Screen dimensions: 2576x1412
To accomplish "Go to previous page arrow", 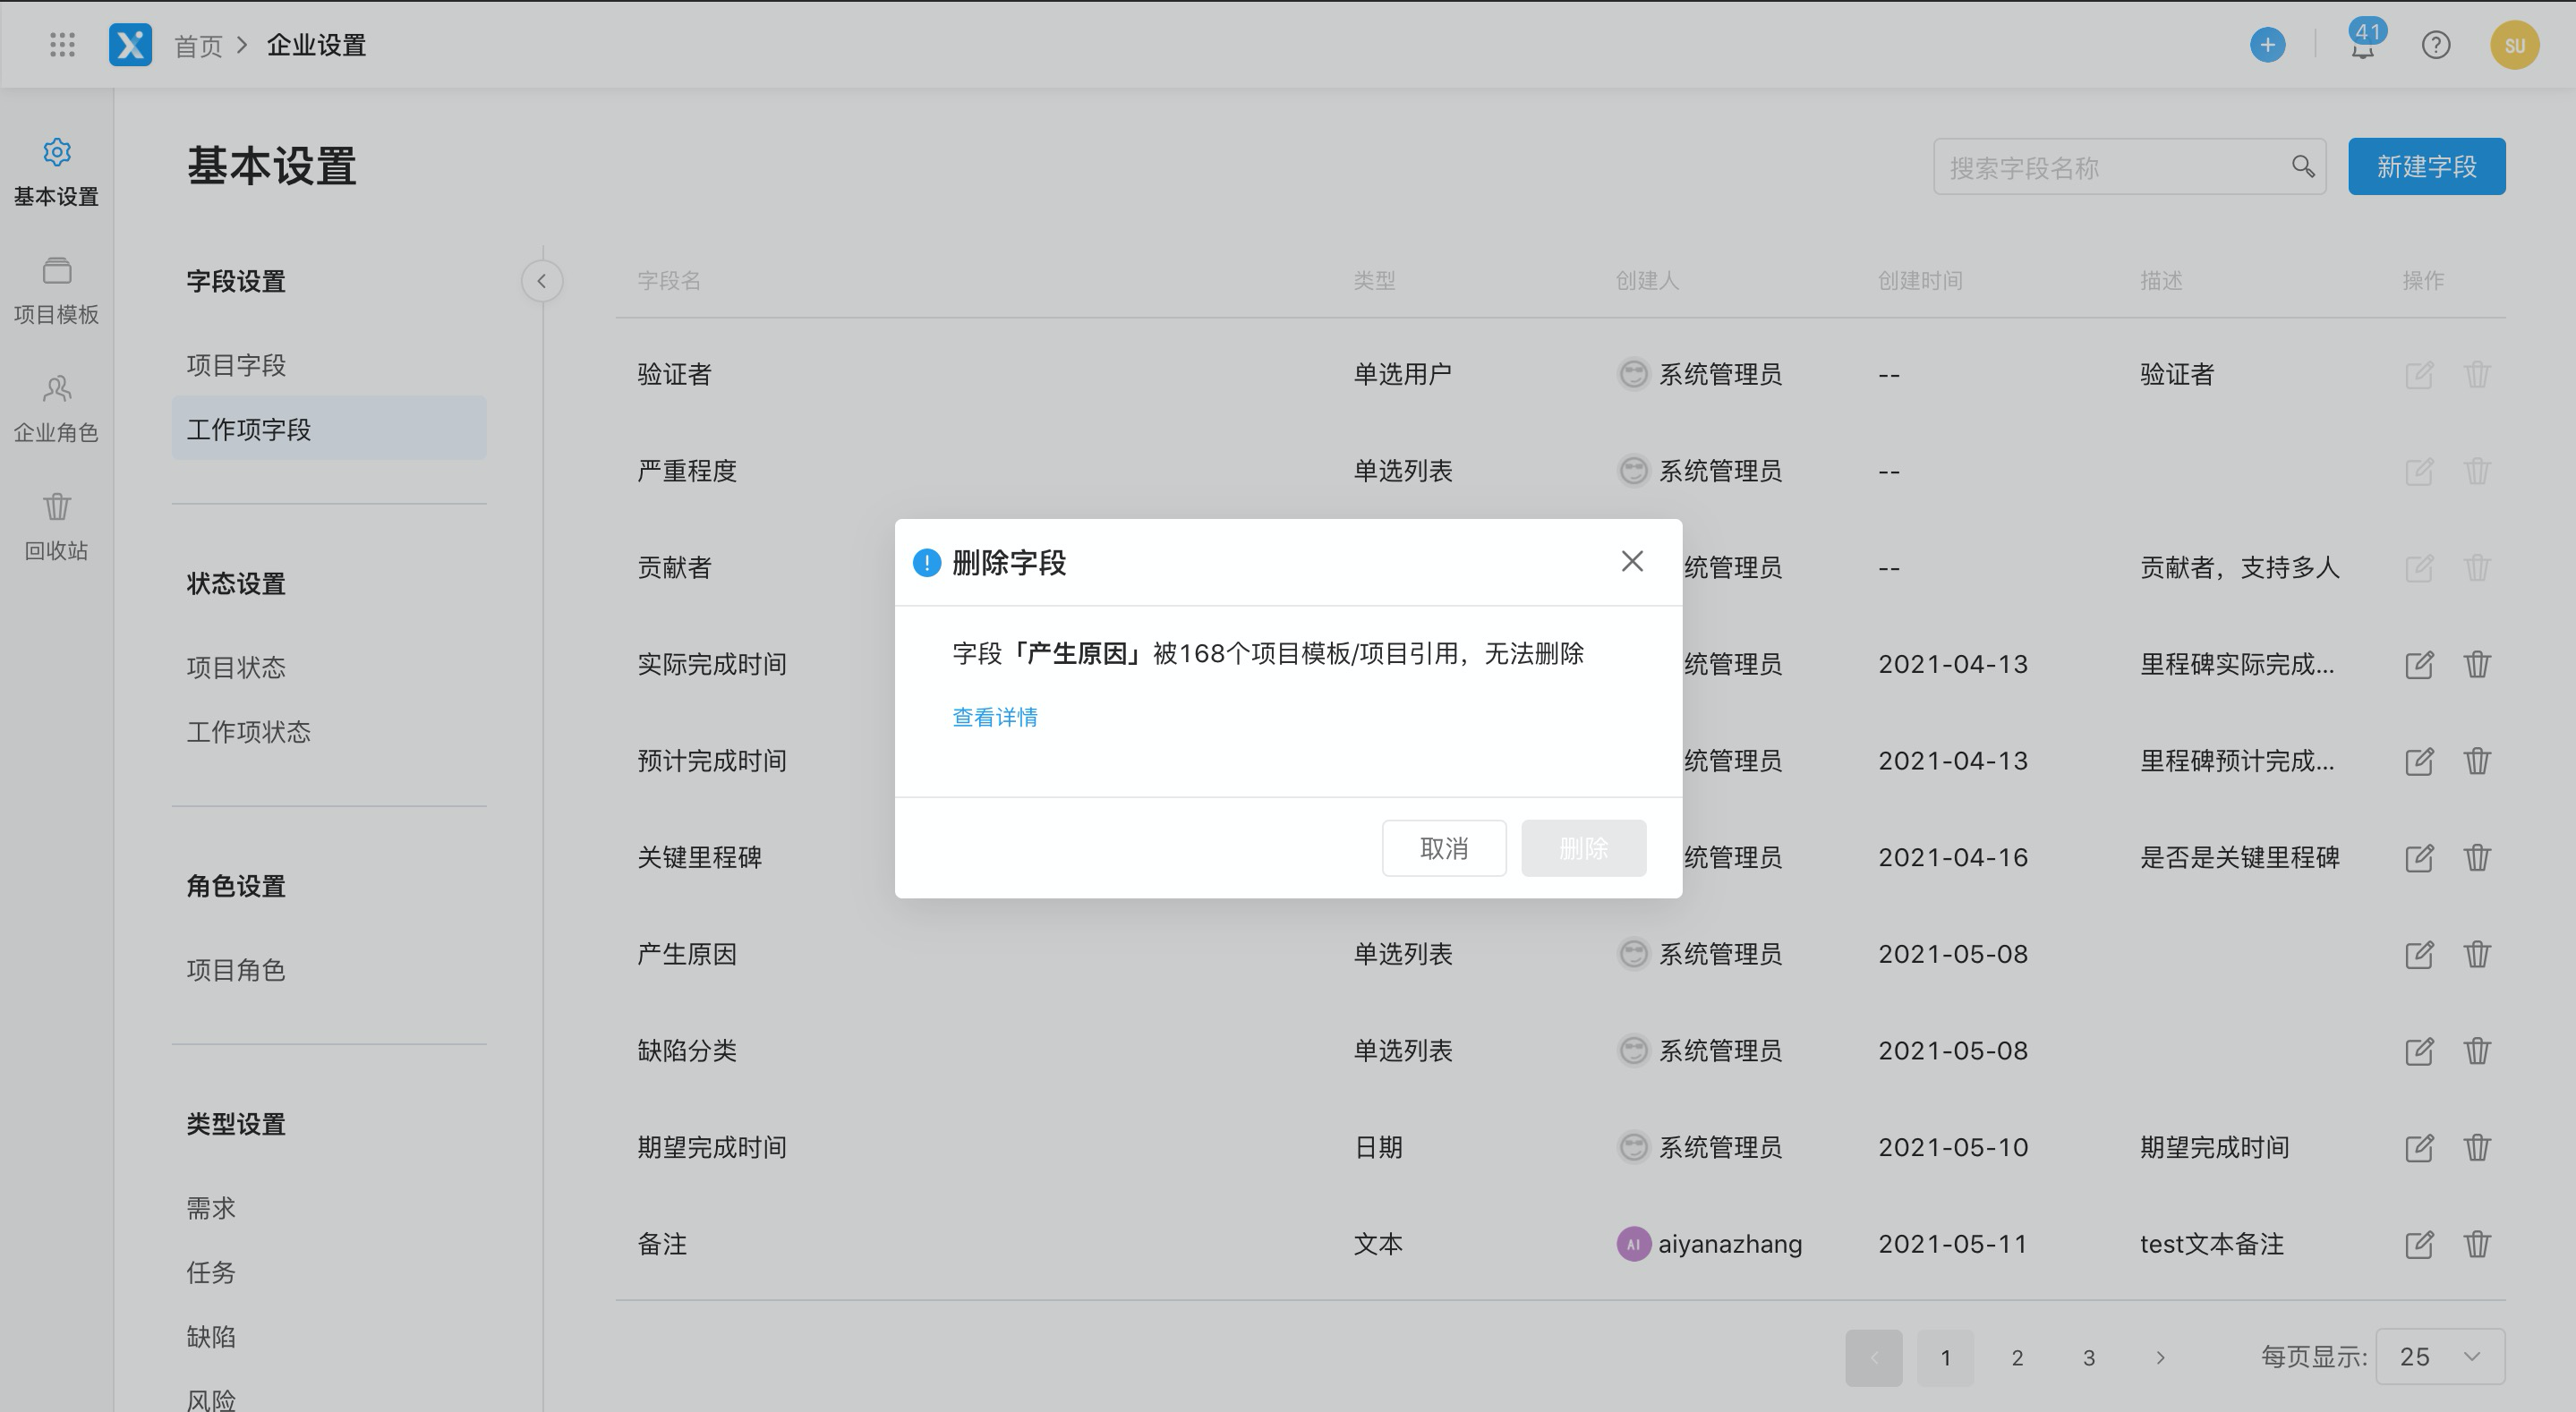I will tap(1874, 1357).
